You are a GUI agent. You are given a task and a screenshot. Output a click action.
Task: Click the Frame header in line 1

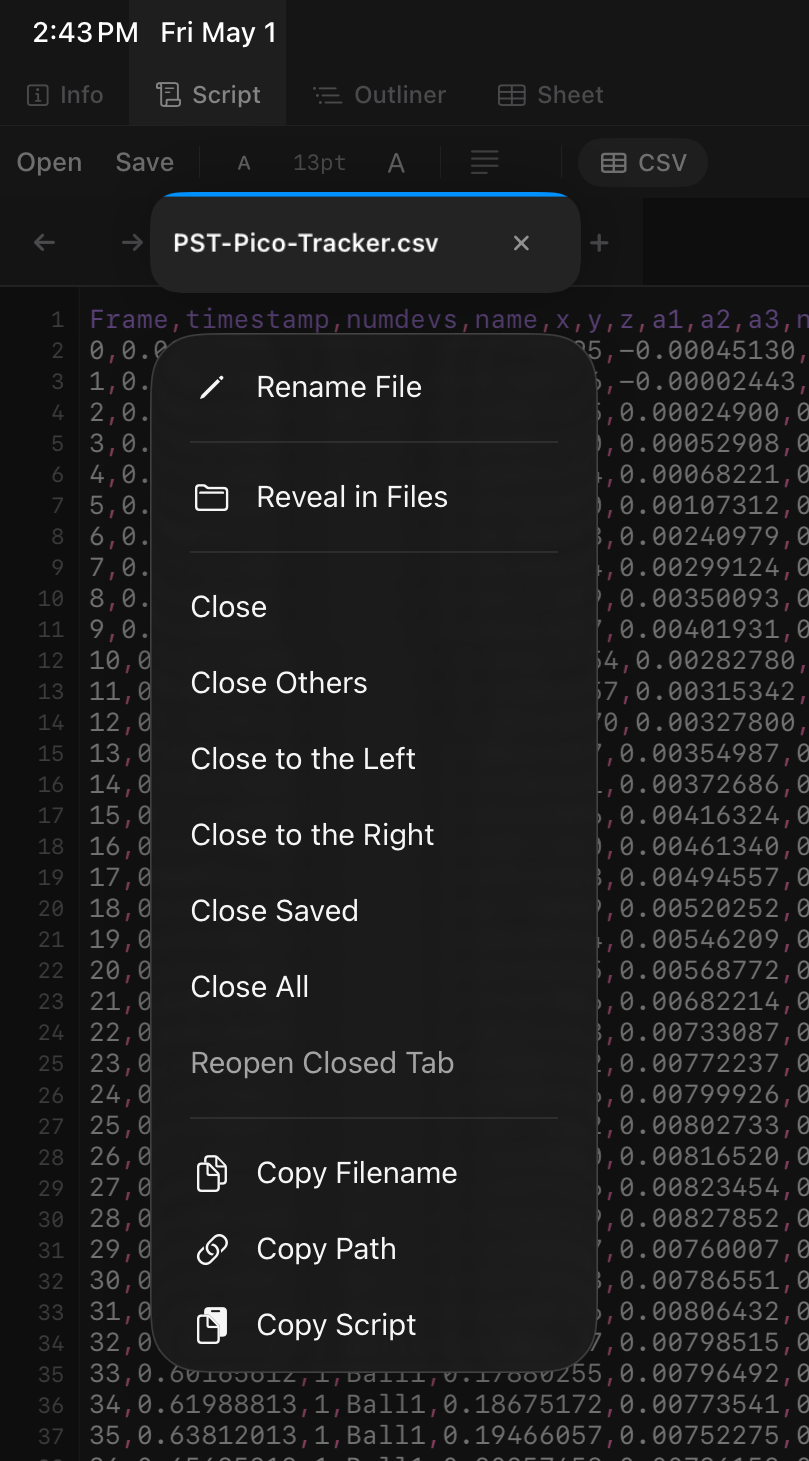point(129,320)
